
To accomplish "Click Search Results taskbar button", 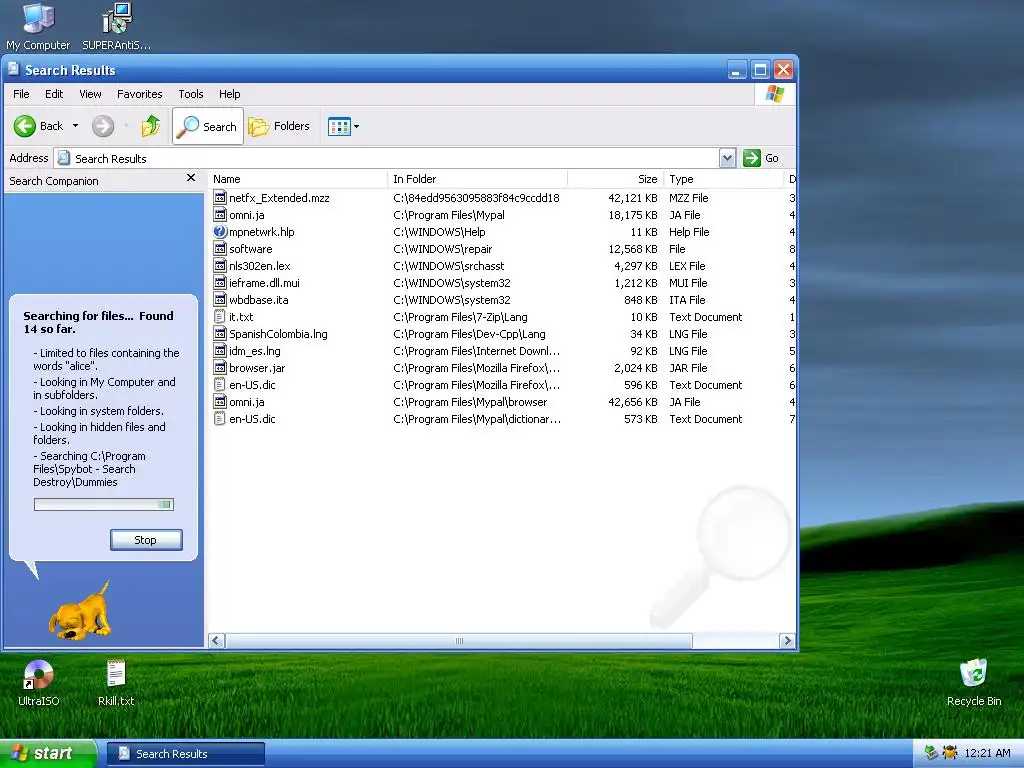I will point(185,754).
